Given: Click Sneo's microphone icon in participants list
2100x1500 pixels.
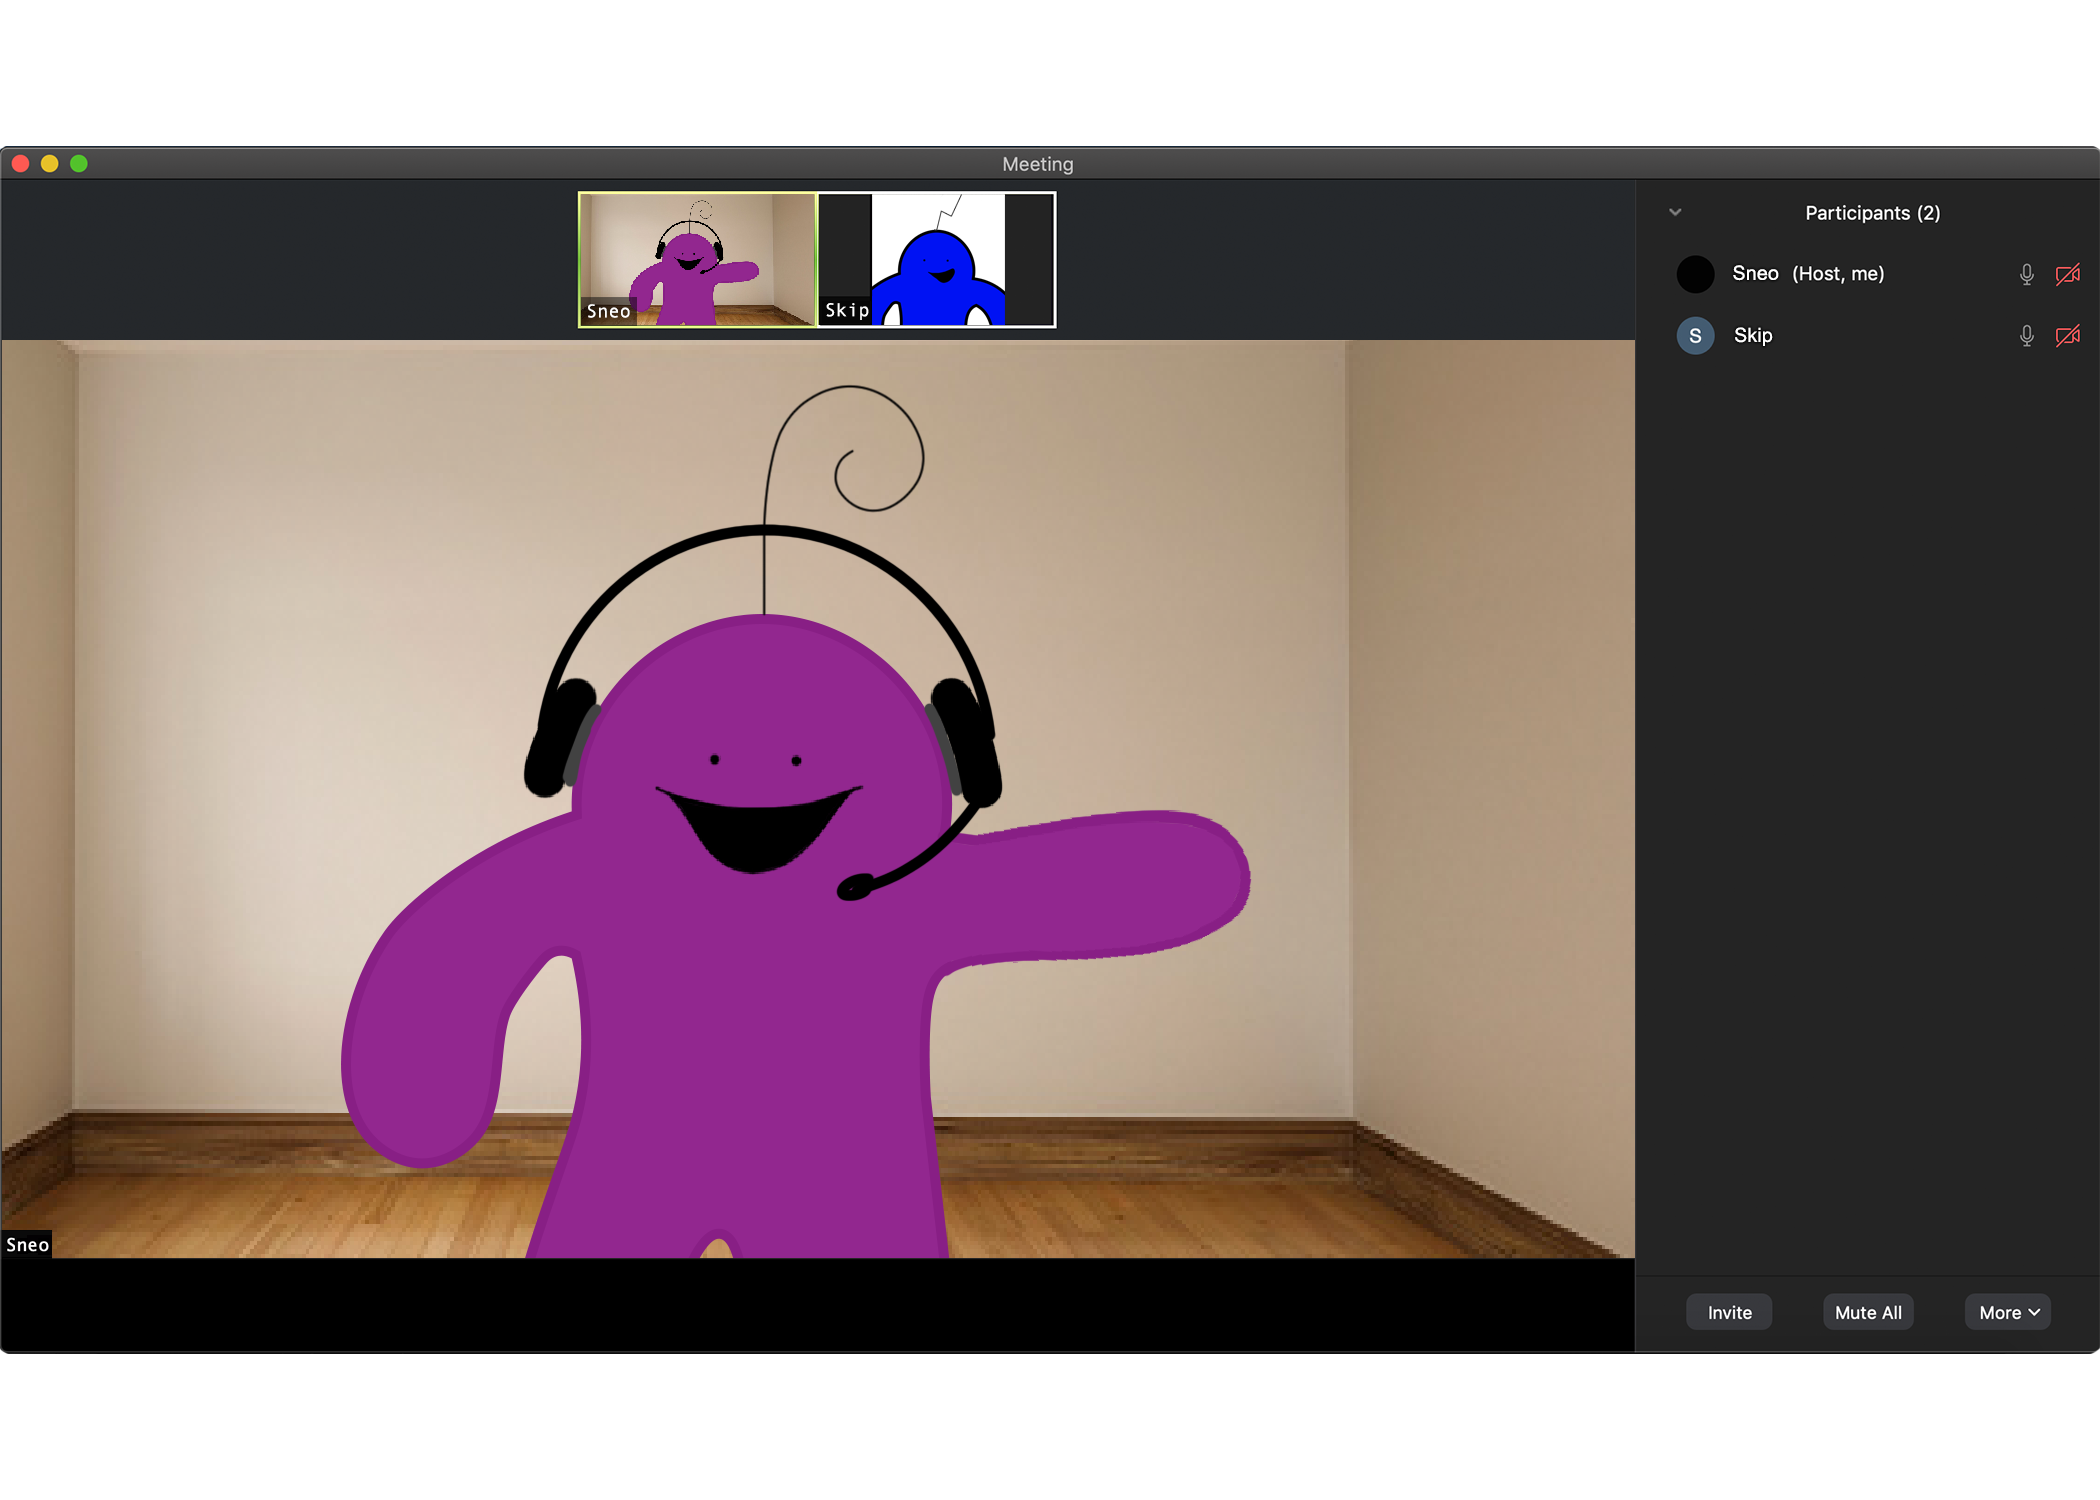Looking at the screenshot, I should point(2026,274).
